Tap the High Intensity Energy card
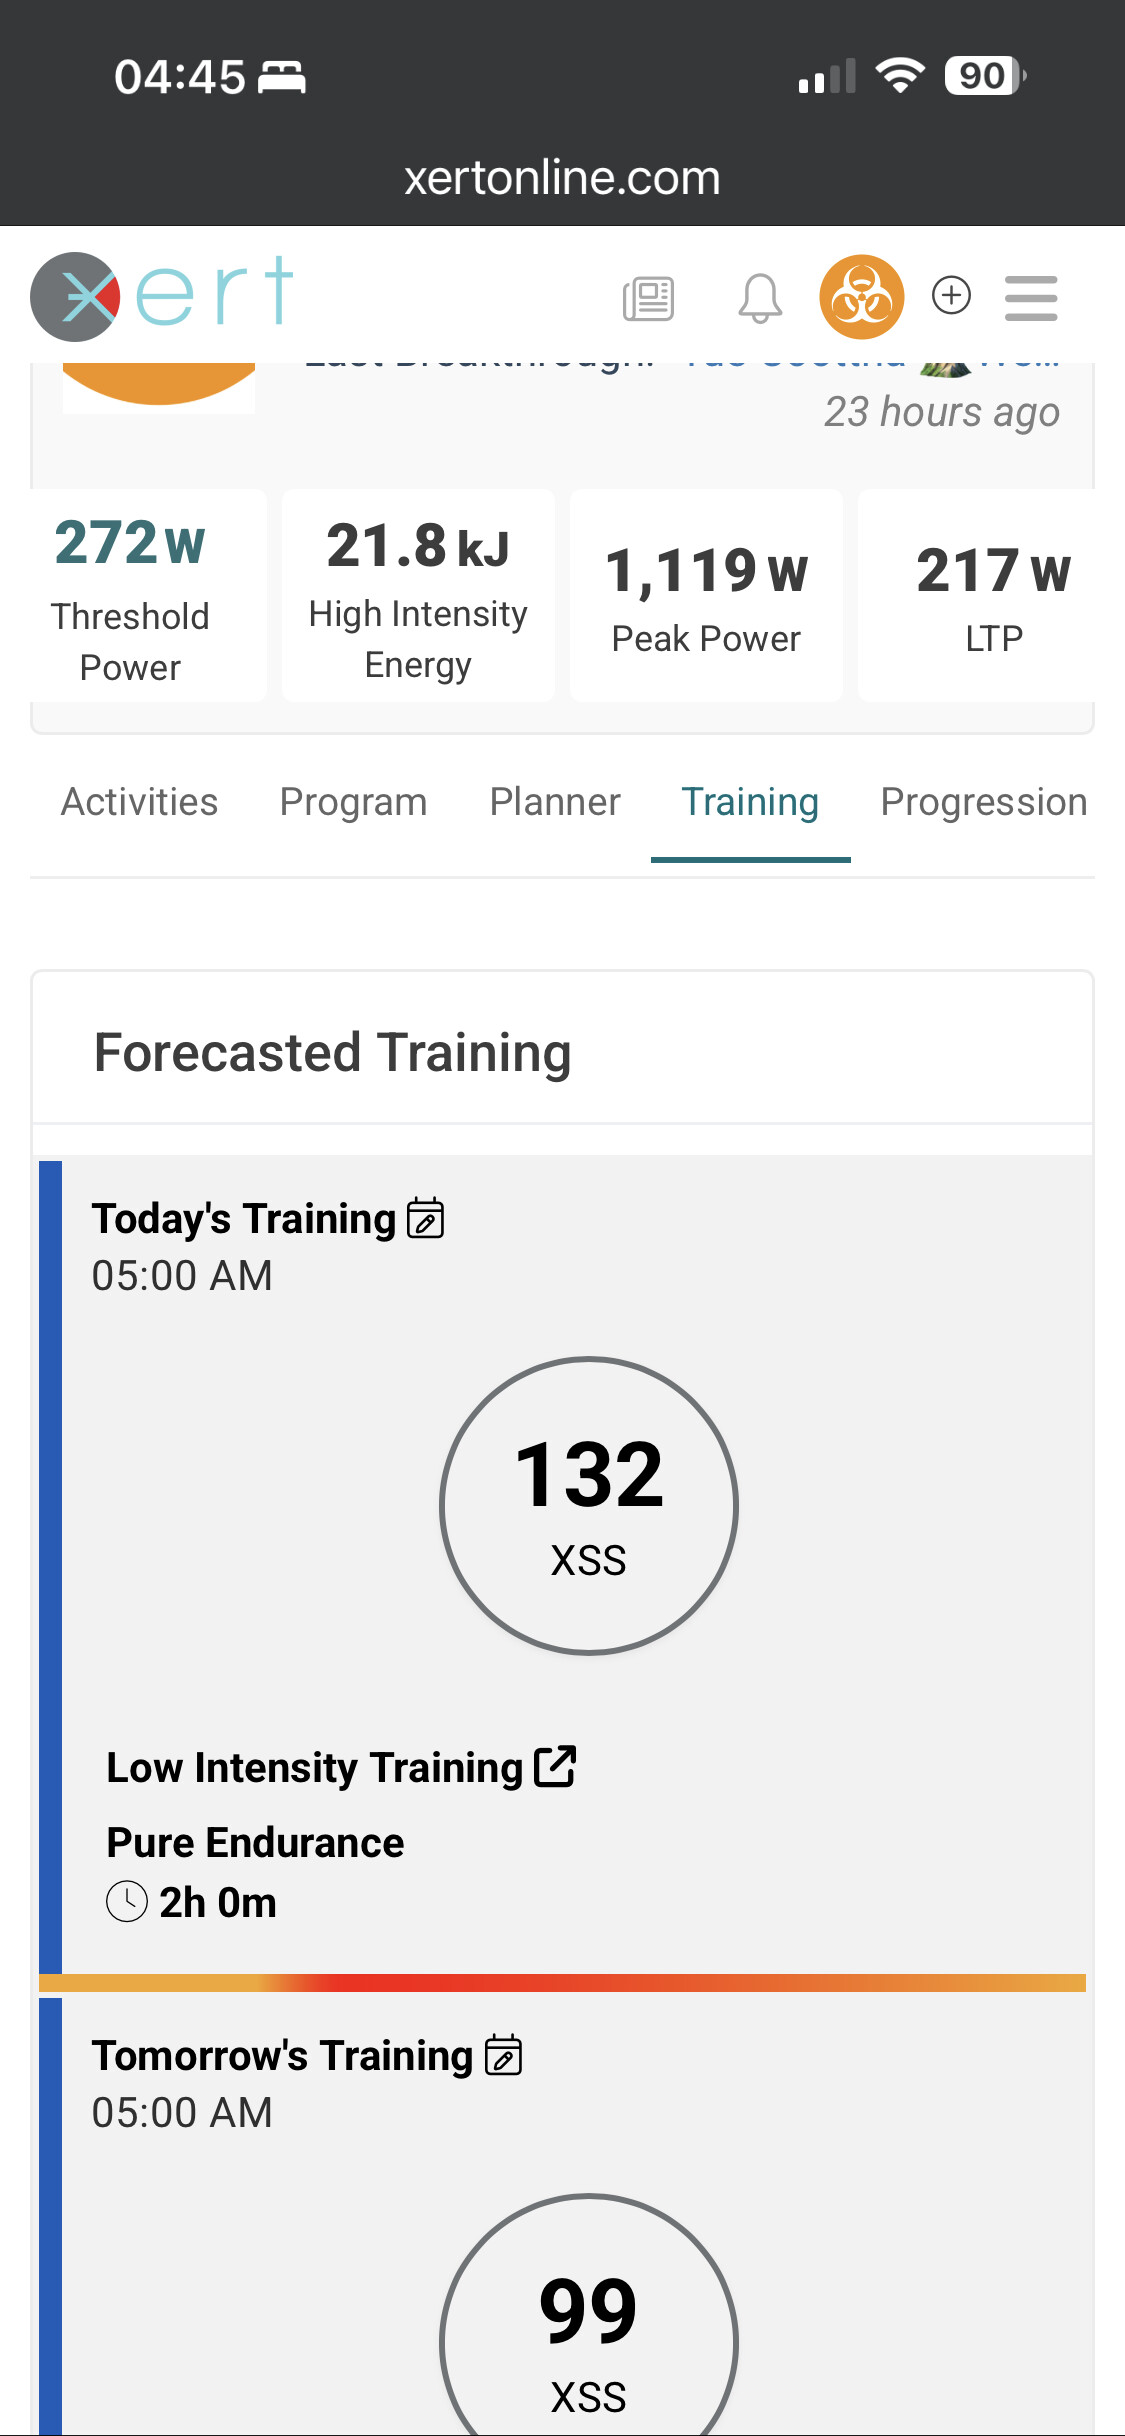Screen dimensions: 1125x2436 418,596
